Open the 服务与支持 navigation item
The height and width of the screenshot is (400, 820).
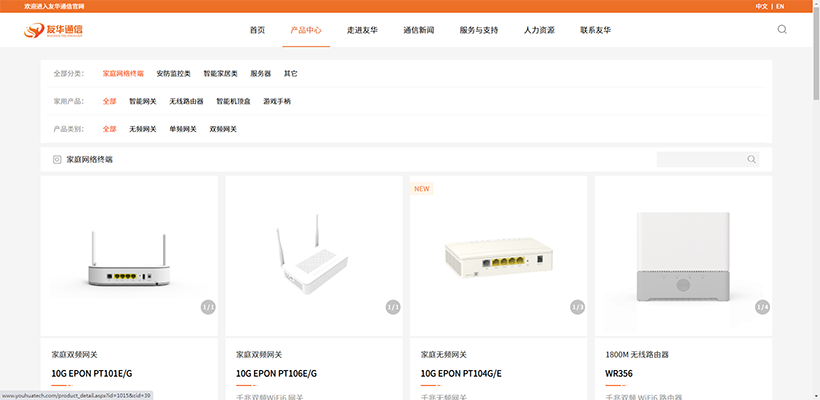[x=478, y=30]
